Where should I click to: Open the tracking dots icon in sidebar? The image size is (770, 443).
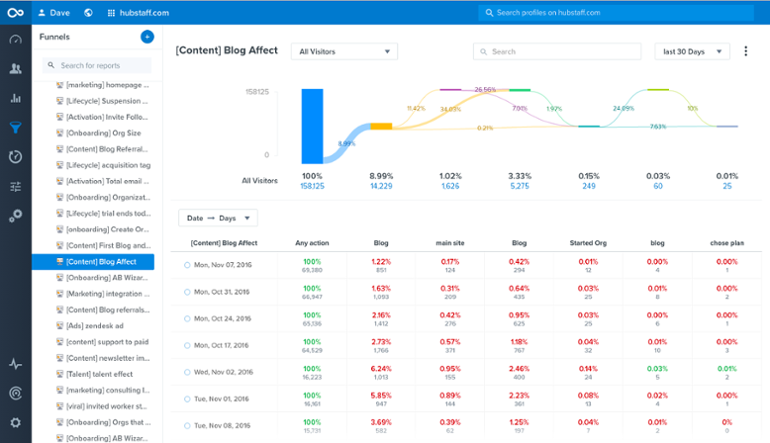click(16, 216)
